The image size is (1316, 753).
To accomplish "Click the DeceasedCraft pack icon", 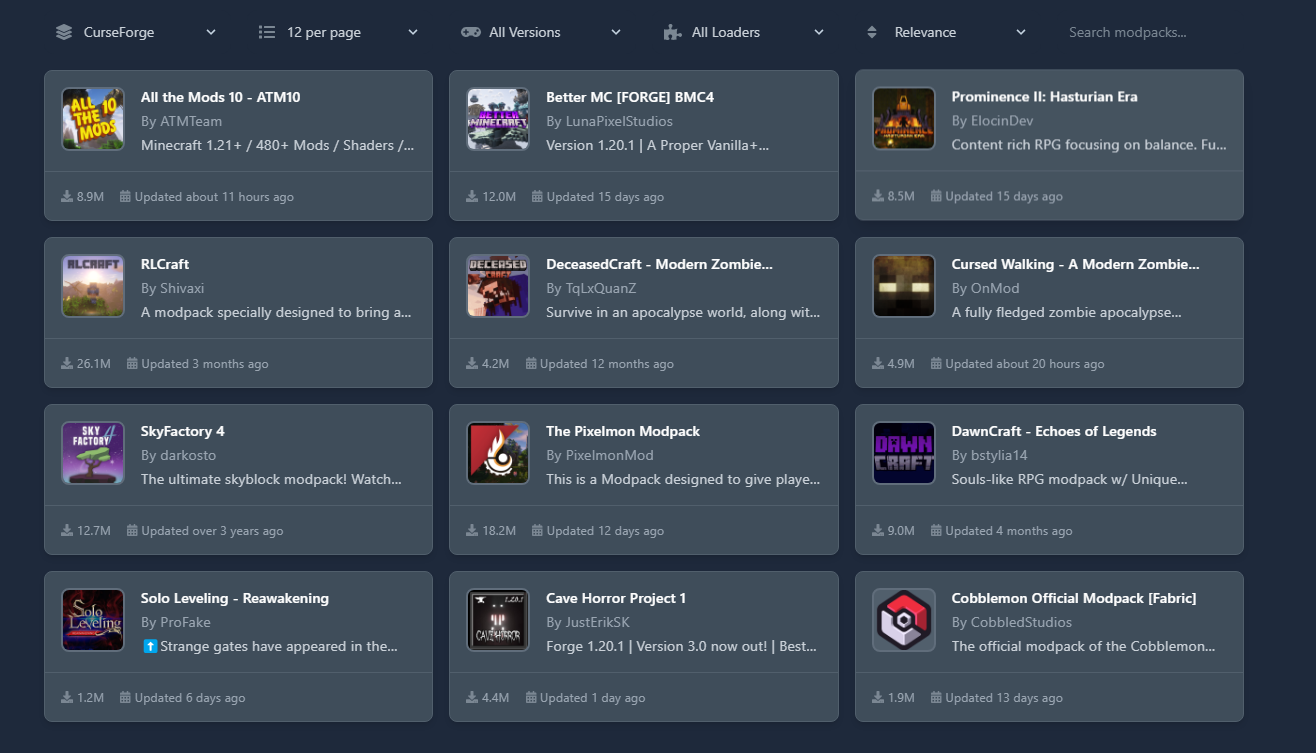I will (498, 286).
